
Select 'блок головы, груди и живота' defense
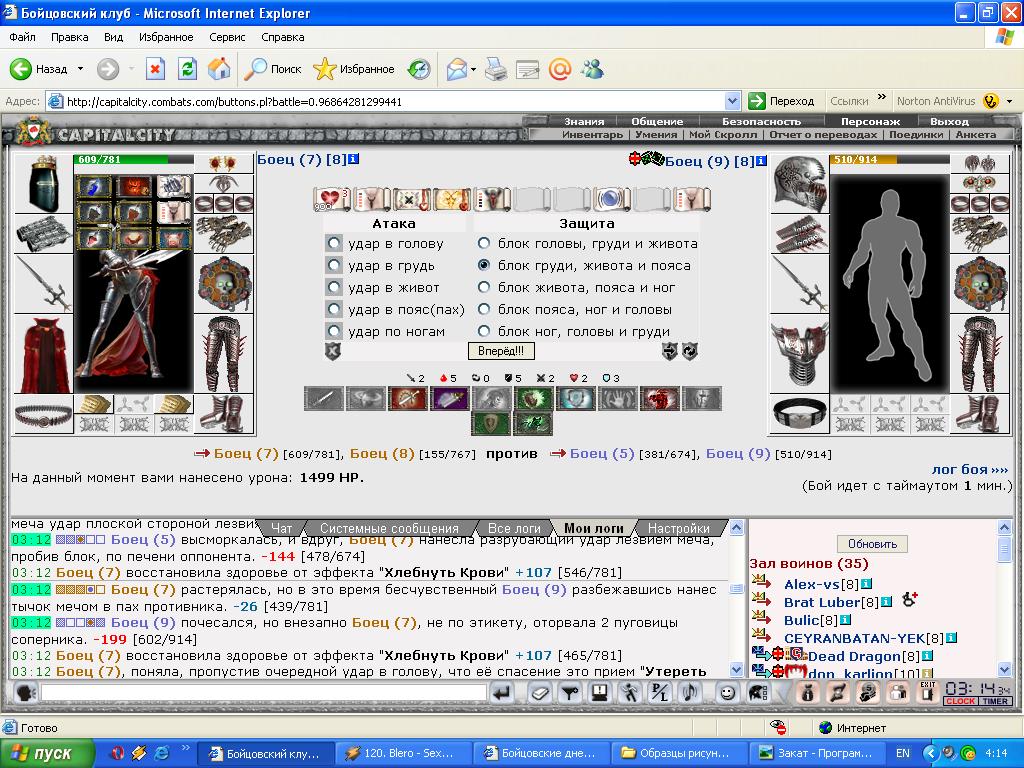tap(483, 244)
